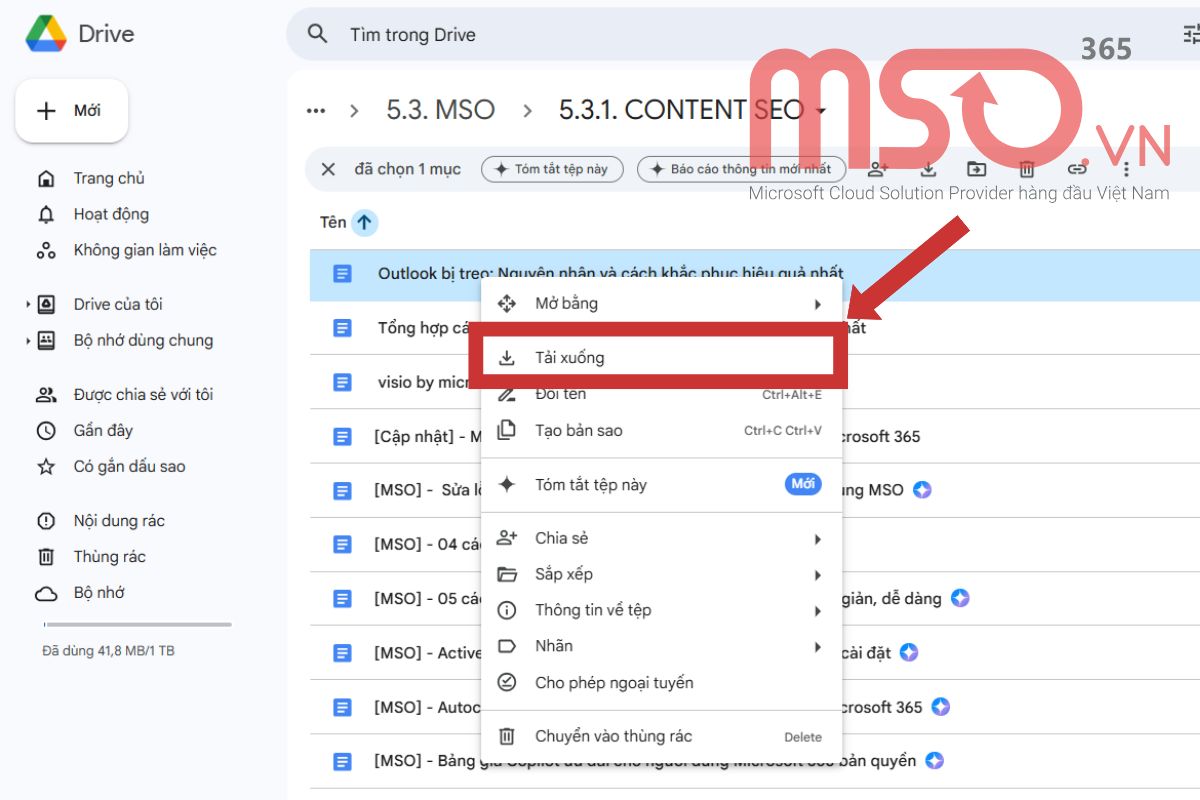This screenshot has width=1200, height=800.
Task: Open Nội dung rác view
Action: (118, 520)
